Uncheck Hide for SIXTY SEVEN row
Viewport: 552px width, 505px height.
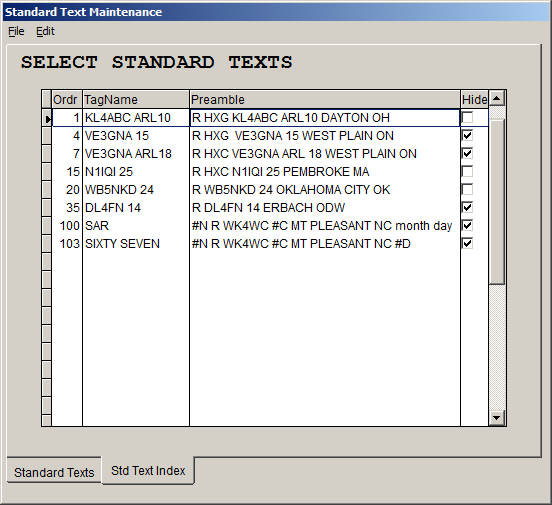[x=467, y=243]
